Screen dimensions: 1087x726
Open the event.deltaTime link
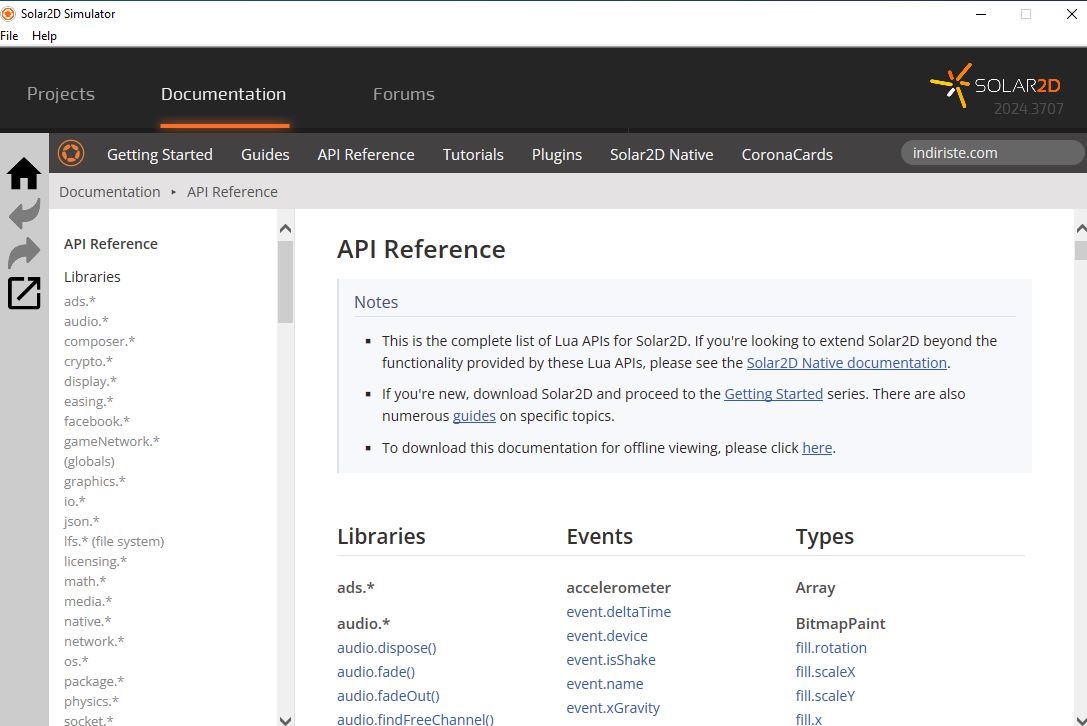618,612
